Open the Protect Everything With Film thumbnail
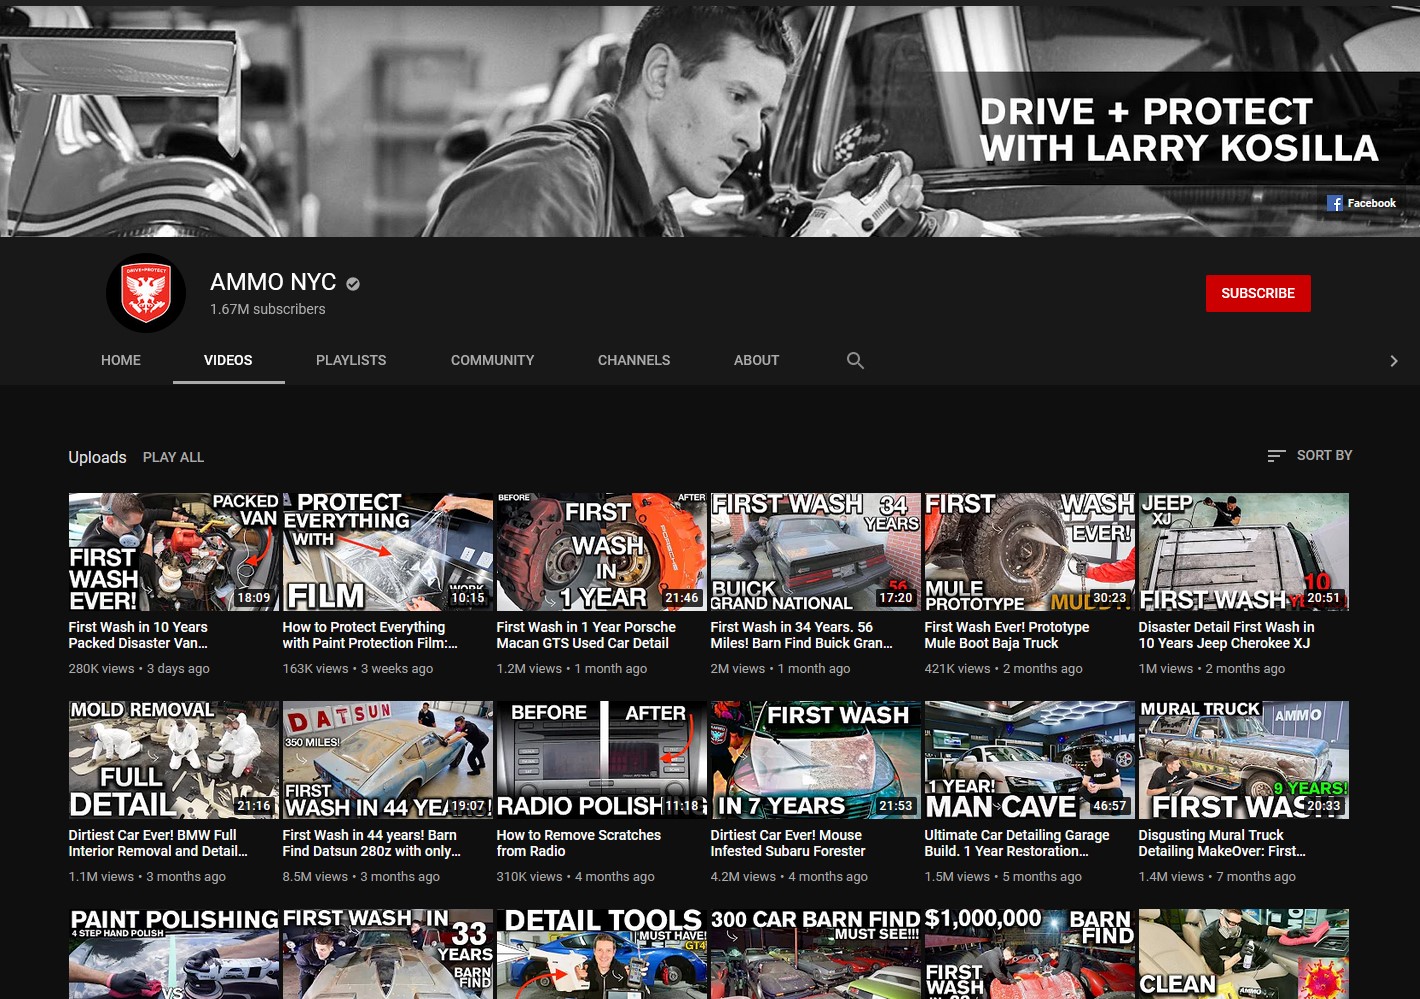1420x999 pixels. tap(388, 551)
